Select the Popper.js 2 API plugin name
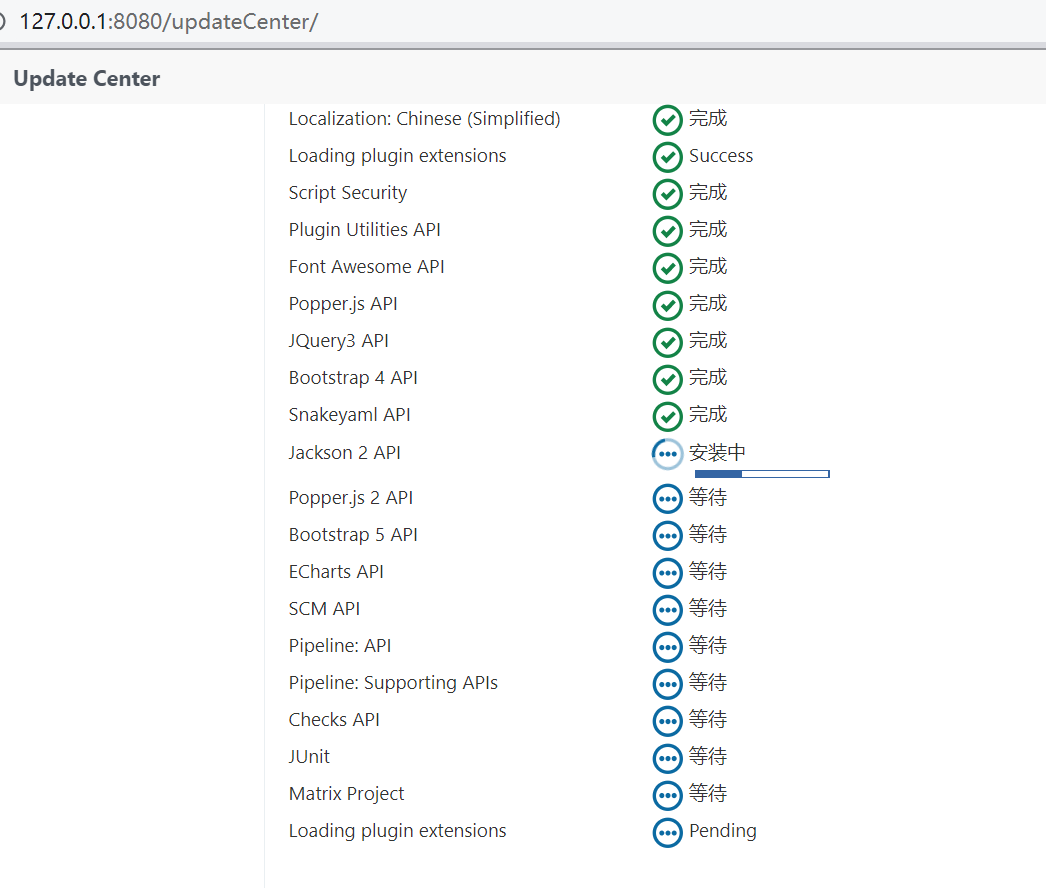This screenshot has height=888, width=1046. (350, 498)
